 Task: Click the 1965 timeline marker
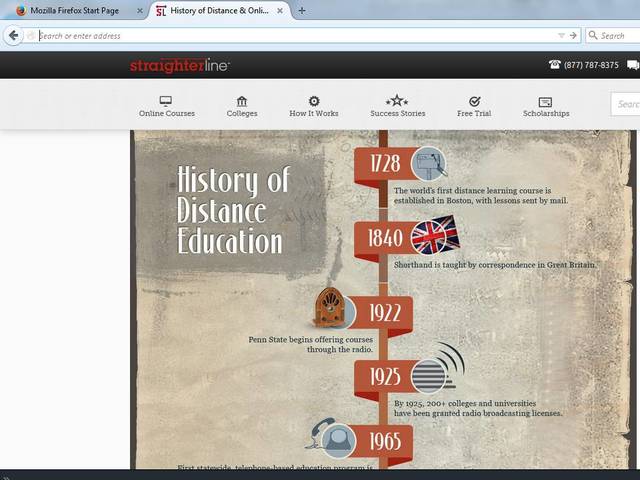[x=385, y=442]
